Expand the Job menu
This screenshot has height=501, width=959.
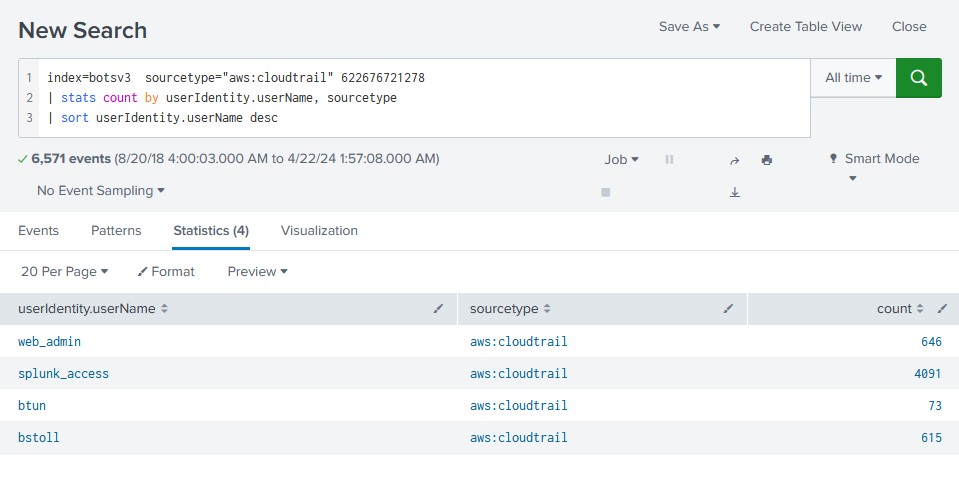point(621,159)
